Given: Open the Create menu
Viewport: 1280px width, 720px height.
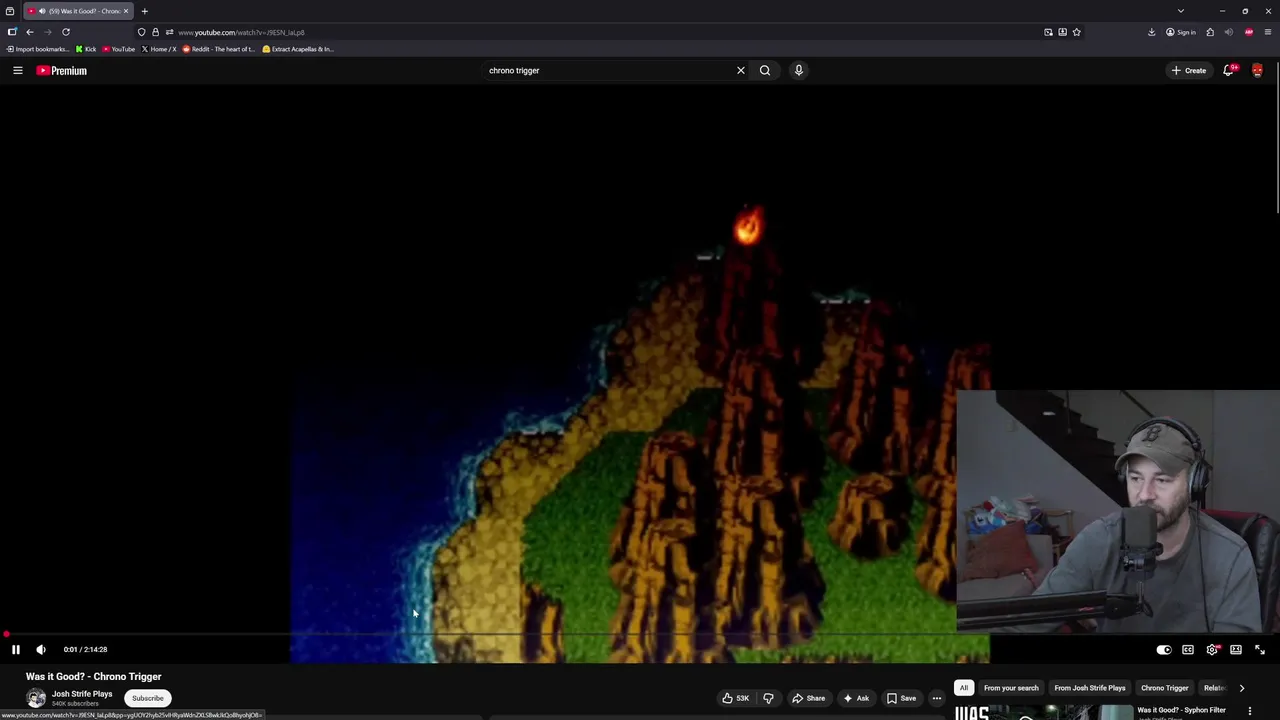Looking at the screenshot, I should coord(1189,70).
